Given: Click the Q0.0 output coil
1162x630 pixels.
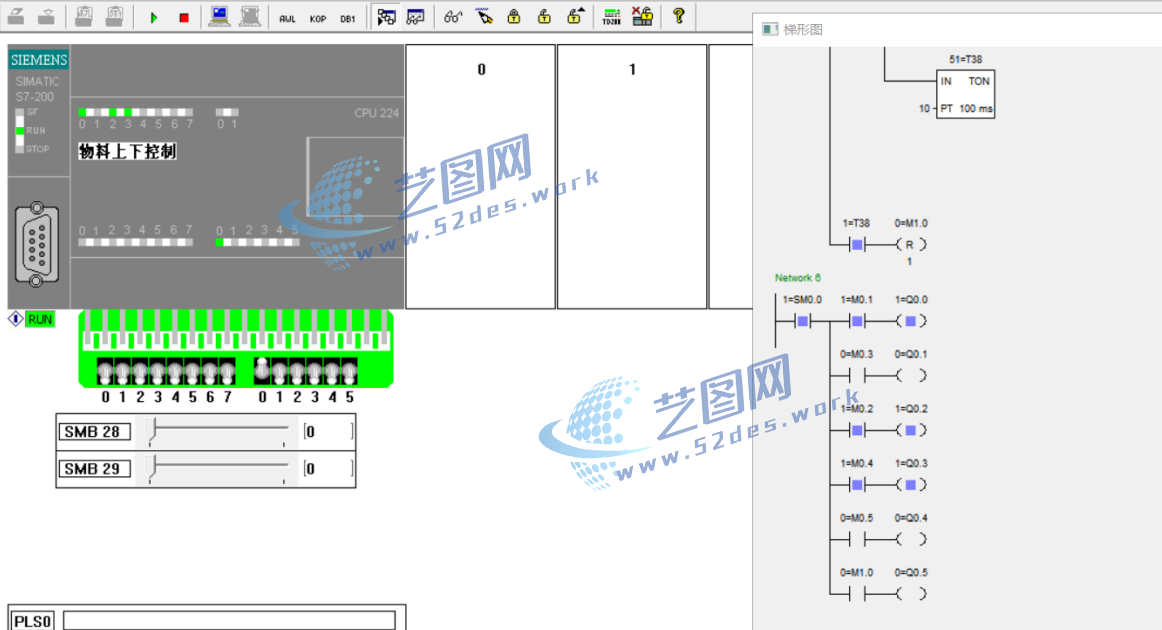Looking at the screenshot, I should tap(911, 321).
